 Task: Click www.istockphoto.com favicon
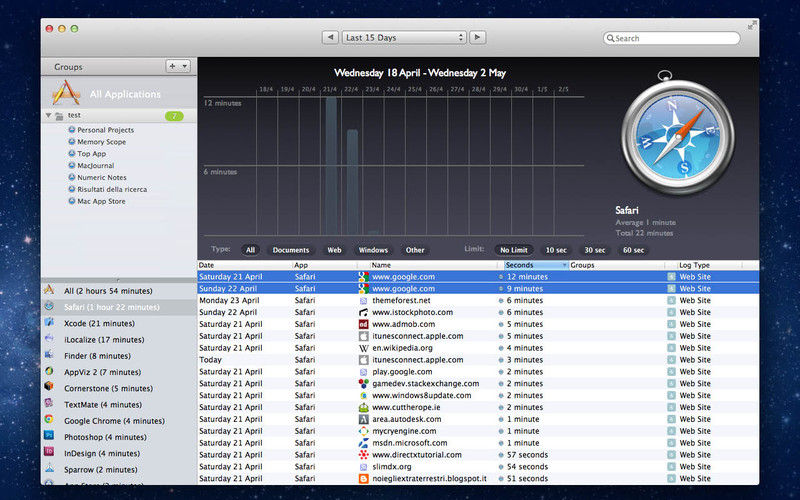[x=363, y=312]
